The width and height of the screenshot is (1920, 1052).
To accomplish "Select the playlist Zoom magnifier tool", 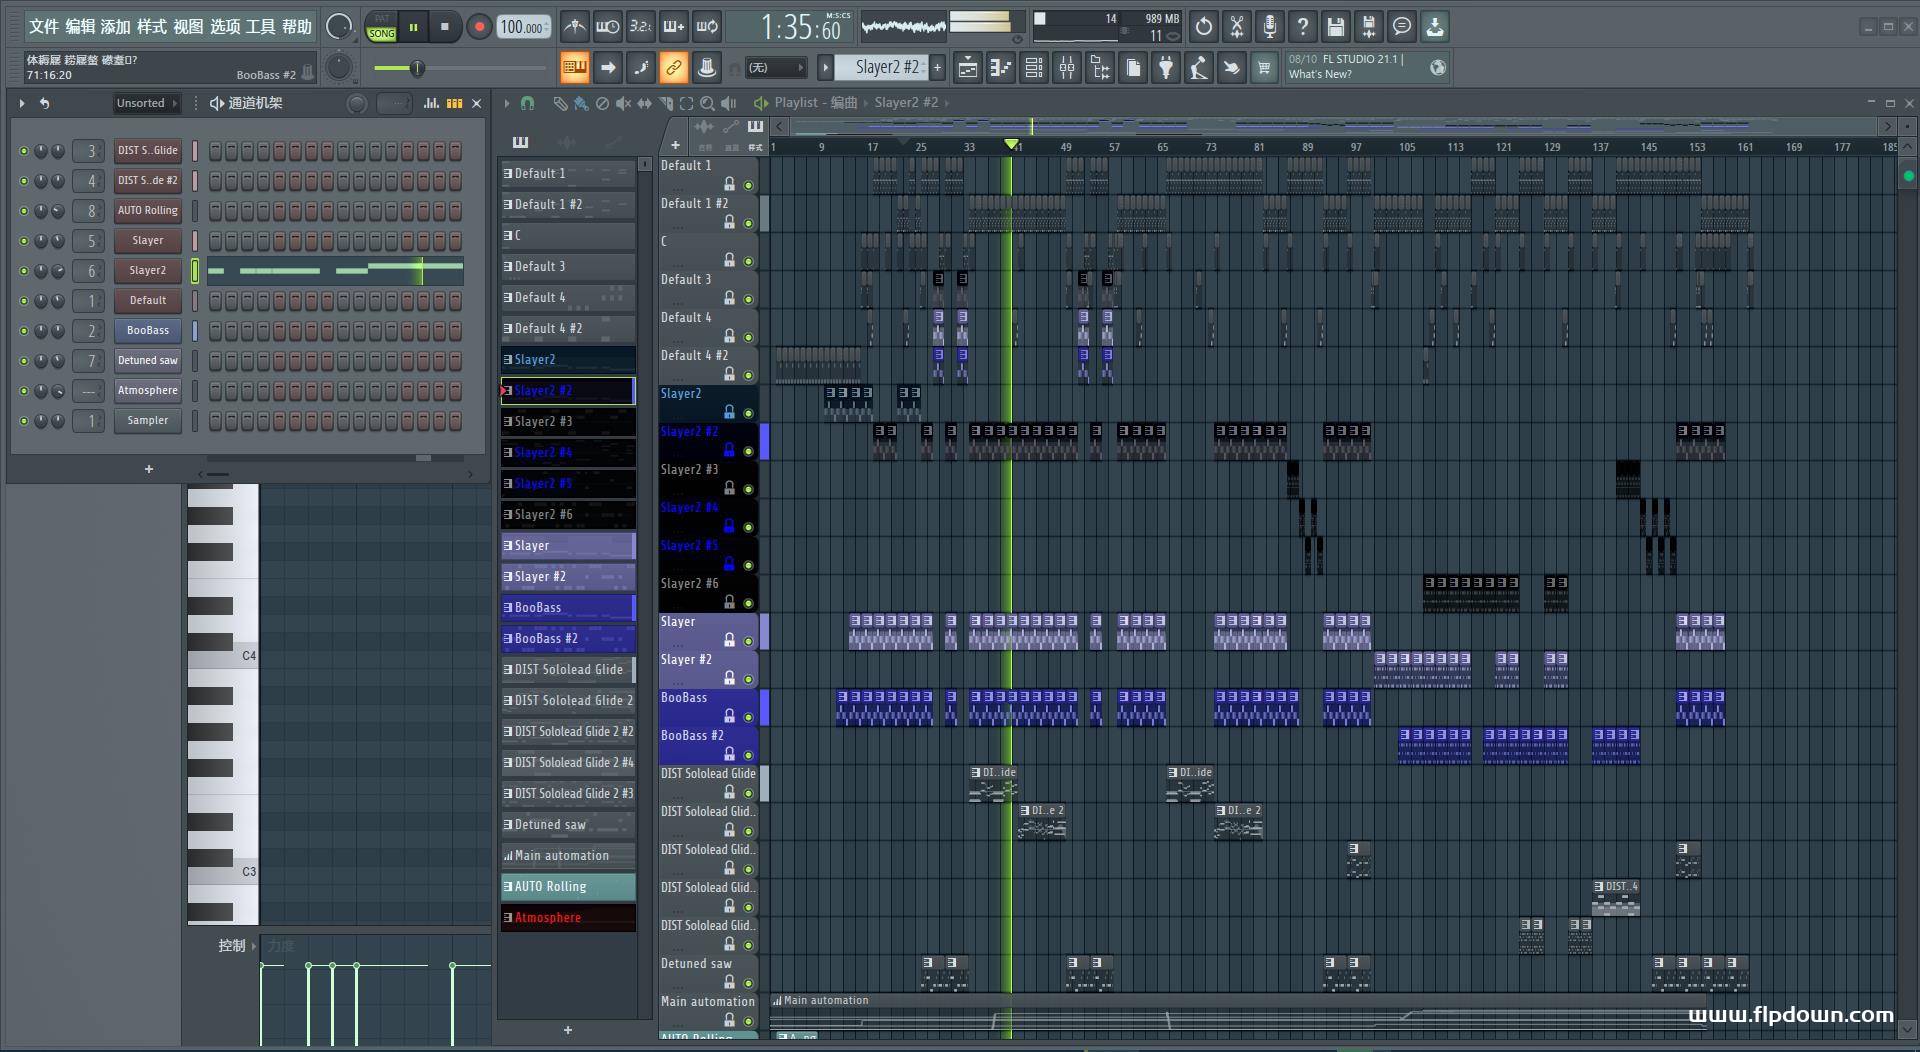I will (x=707, y=103).
